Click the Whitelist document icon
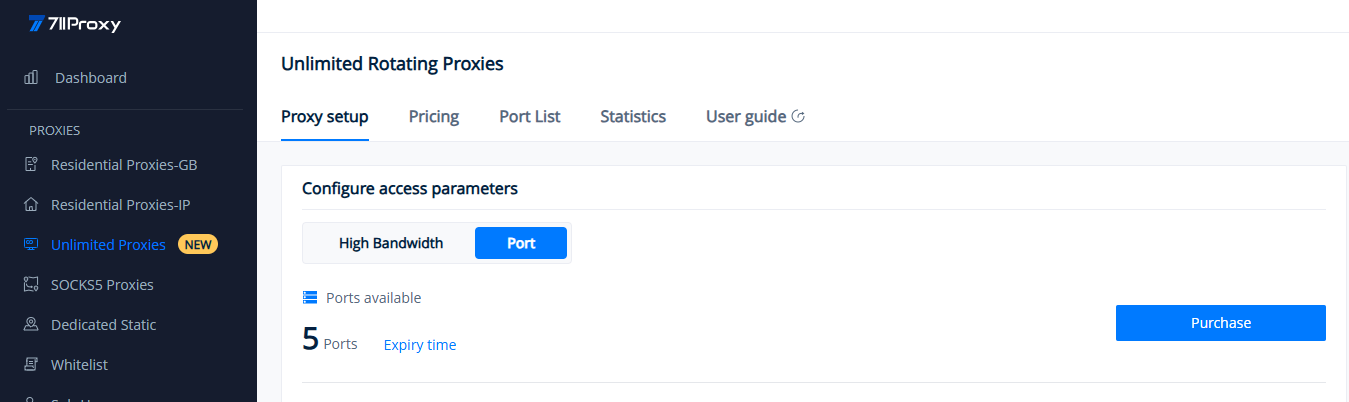 [31, 365]
